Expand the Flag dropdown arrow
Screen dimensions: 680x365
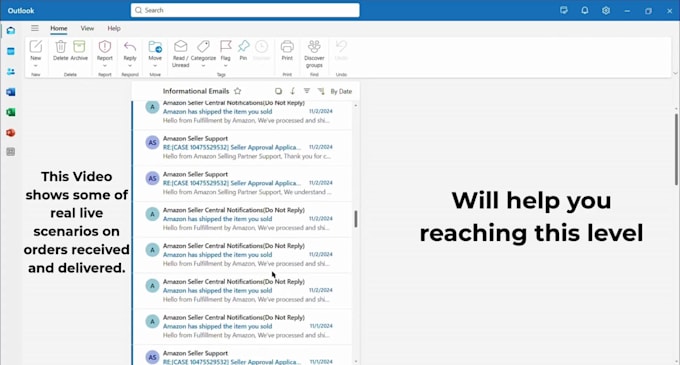coord(226,66)
